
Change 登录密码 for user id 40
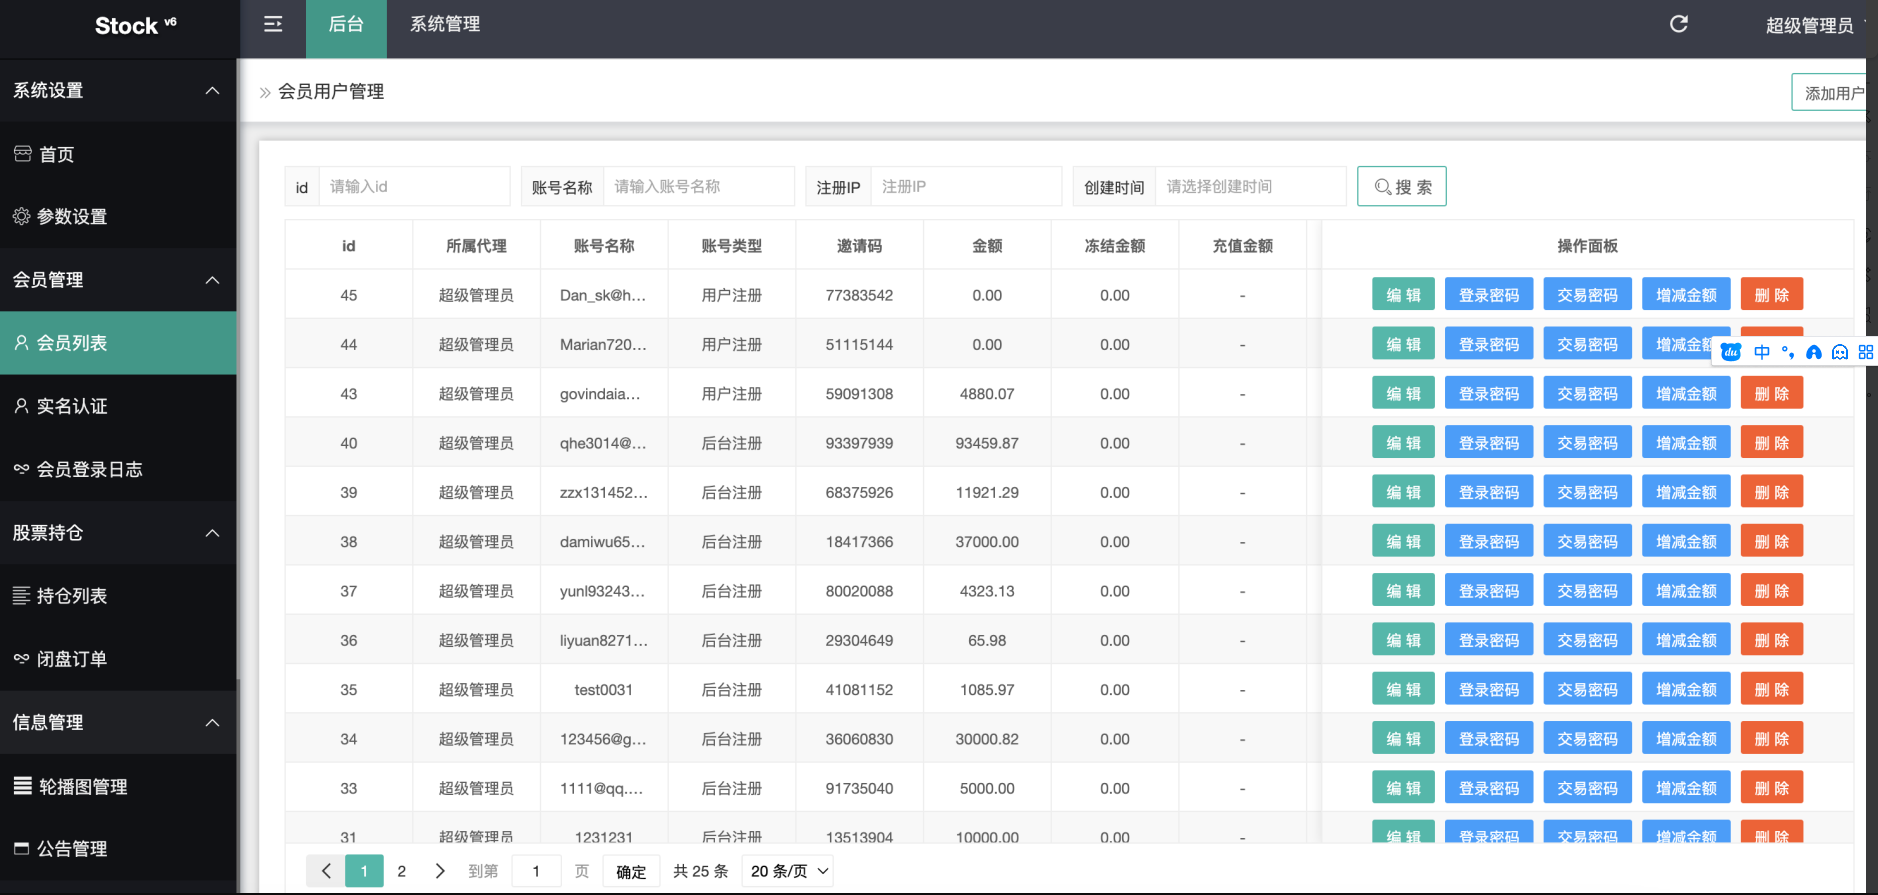[x=1489, y=443]
